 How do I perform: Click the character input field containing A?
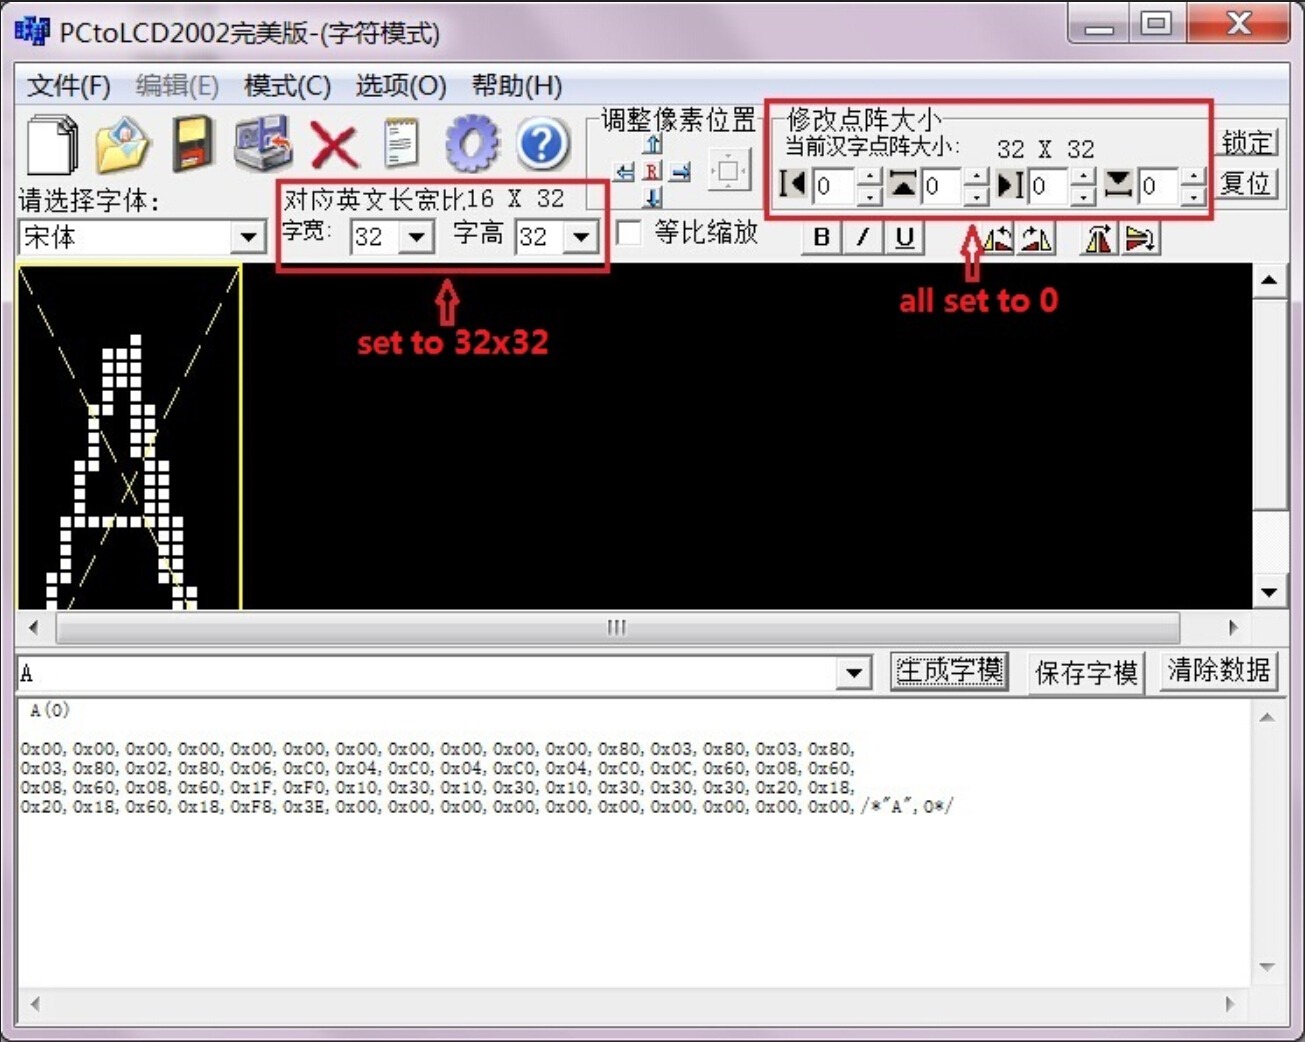click(425, 673)
